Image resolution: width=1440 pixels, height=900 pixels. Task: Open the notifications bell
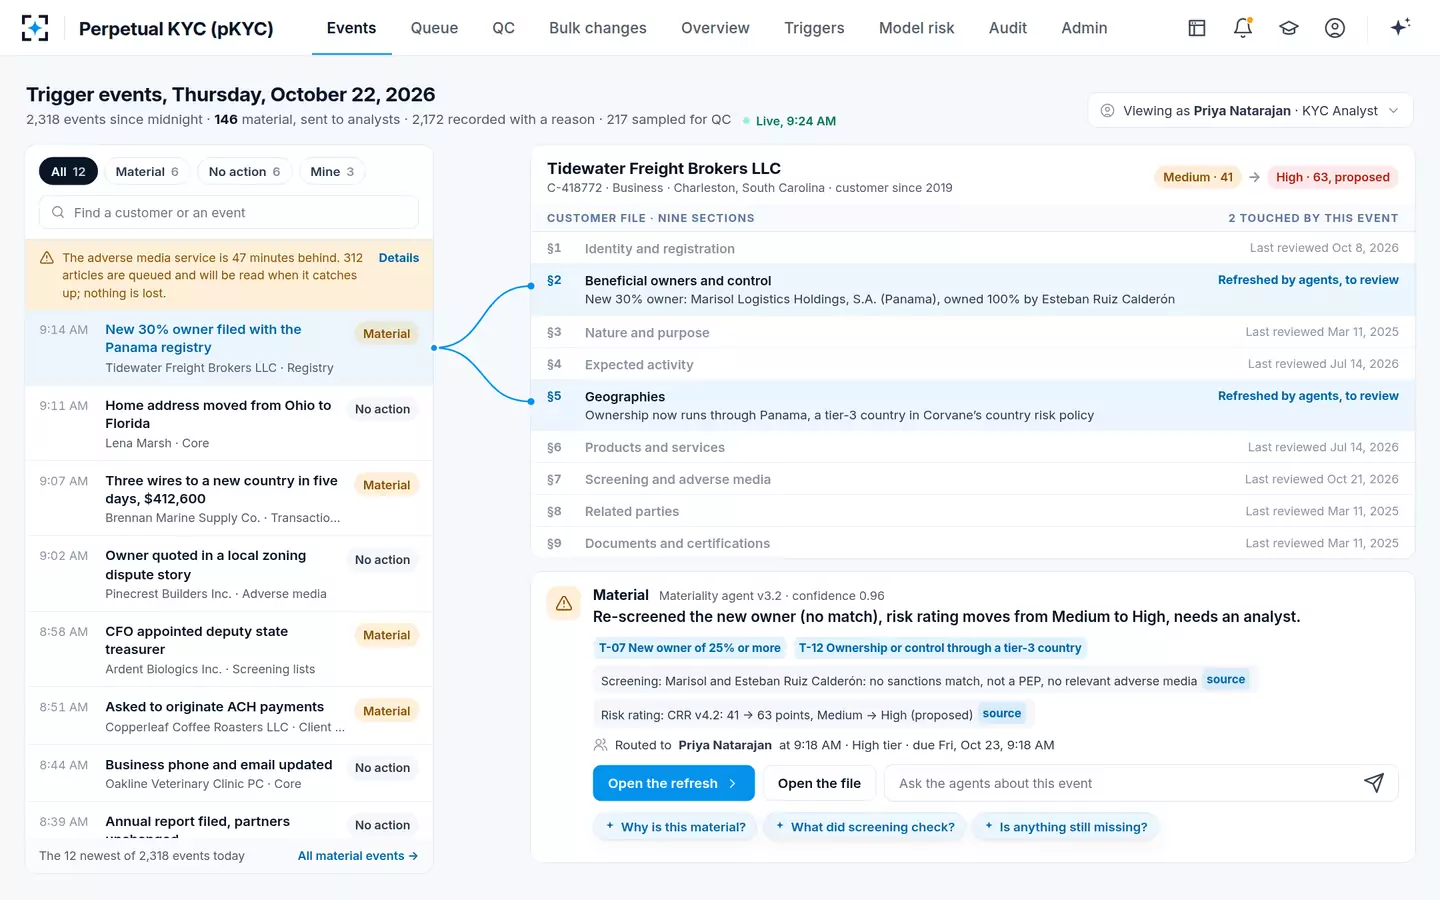[1243, 28]
